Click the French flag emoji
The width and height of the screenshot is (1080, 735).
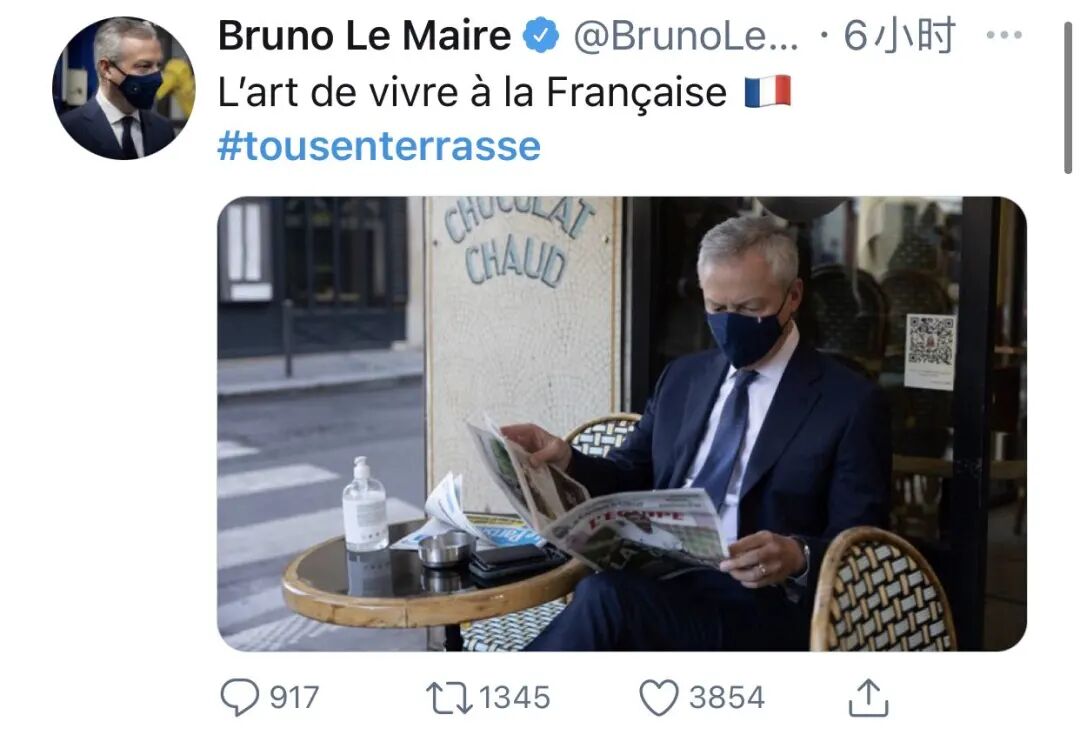point(768,92)
